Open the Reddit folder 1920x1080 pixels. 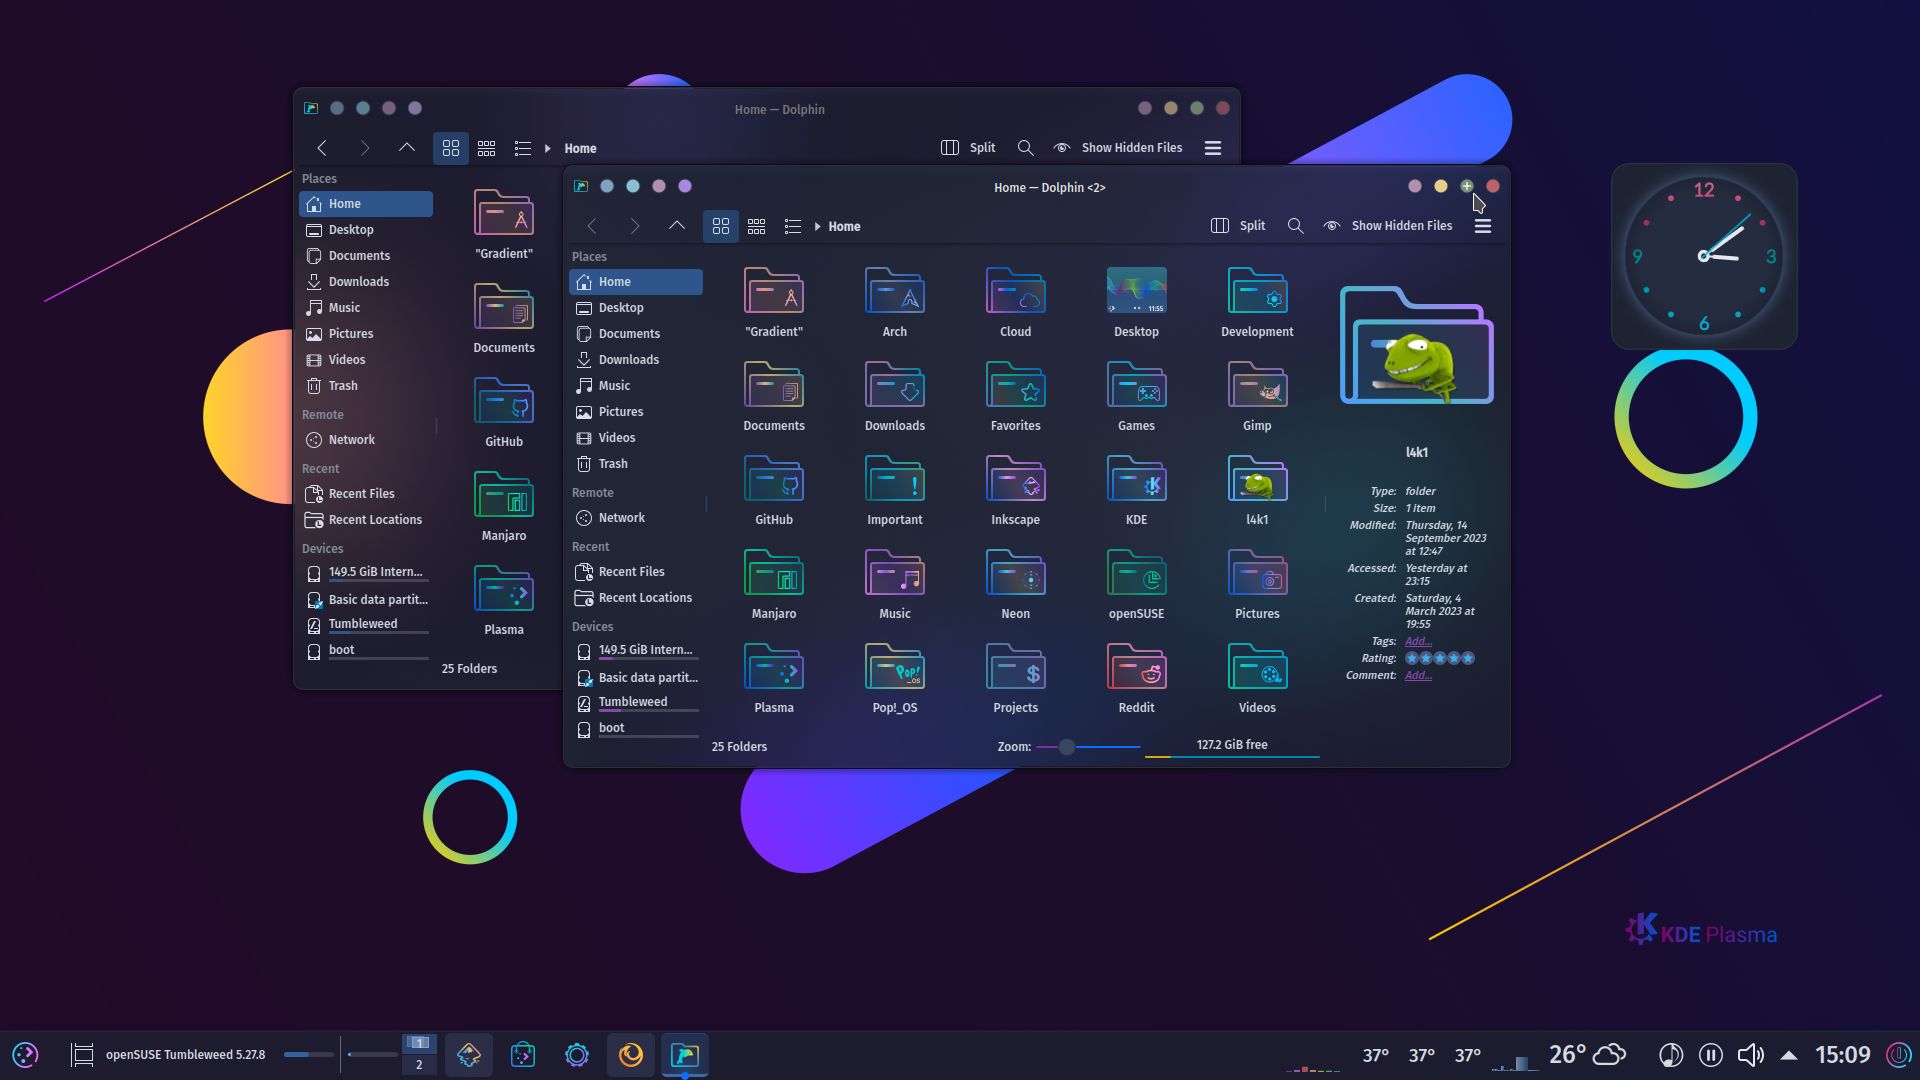click(x=1136, y=678)
